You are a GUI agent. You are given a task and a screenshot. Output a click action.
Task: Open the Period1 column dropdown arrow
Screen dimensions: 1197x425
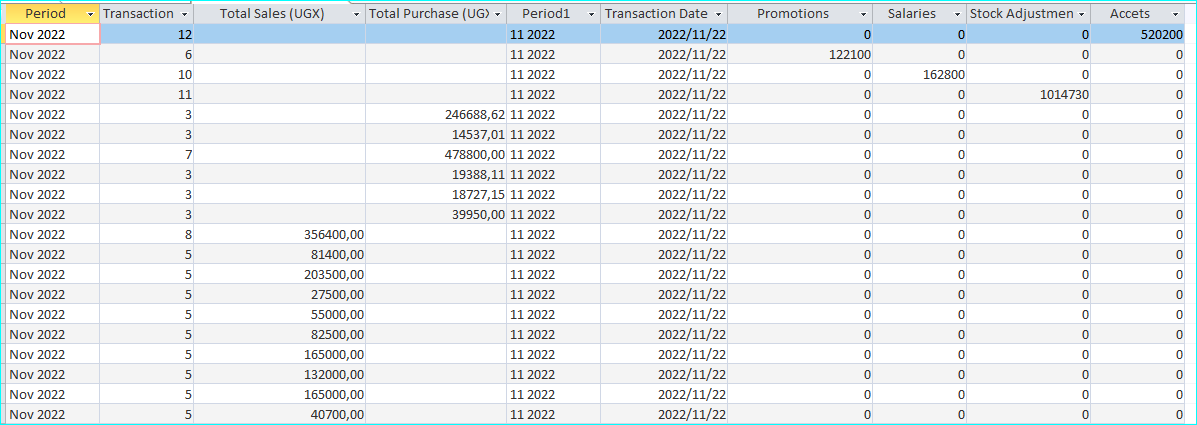pos(592,14)
